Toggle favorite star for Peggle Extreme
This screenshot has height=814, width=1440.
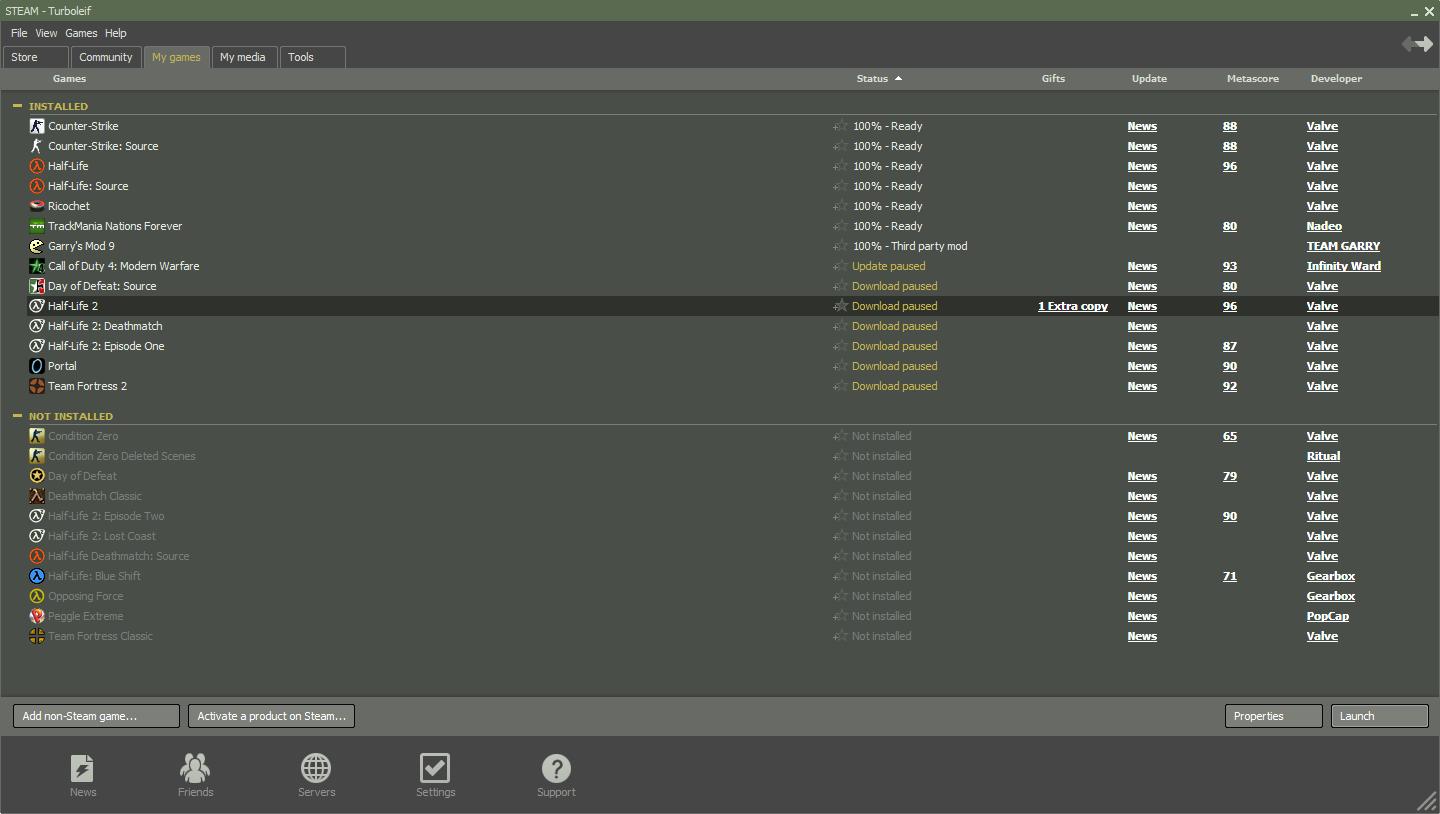pos(841,616)
